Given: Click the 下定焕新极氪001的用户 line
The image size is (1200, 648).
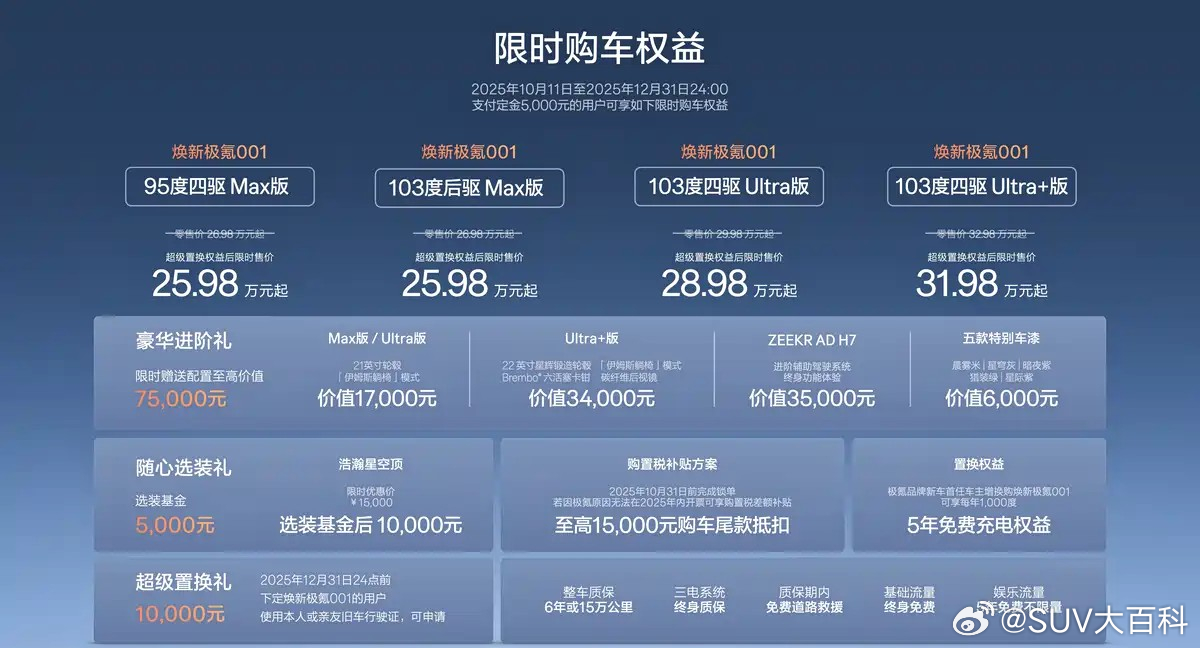Looking at the screenshot, I should tap(323, 598).
